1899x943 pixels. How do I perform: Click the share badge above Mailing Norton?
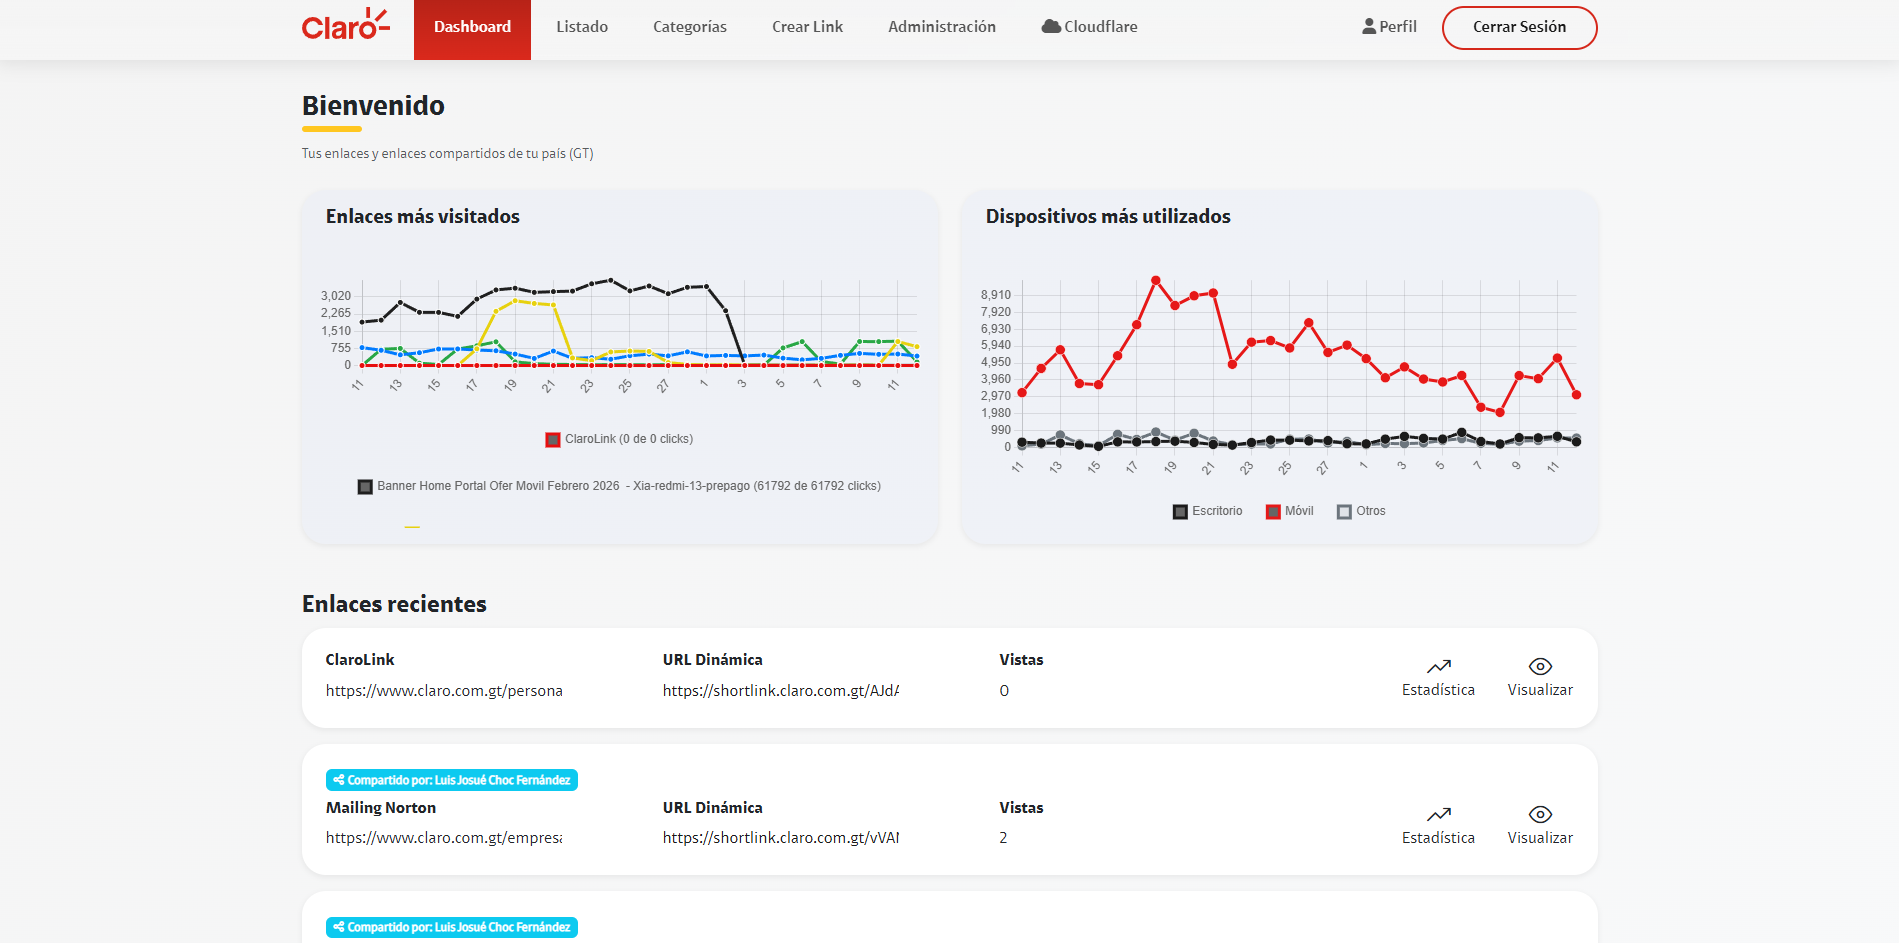[x=452, y=780]
